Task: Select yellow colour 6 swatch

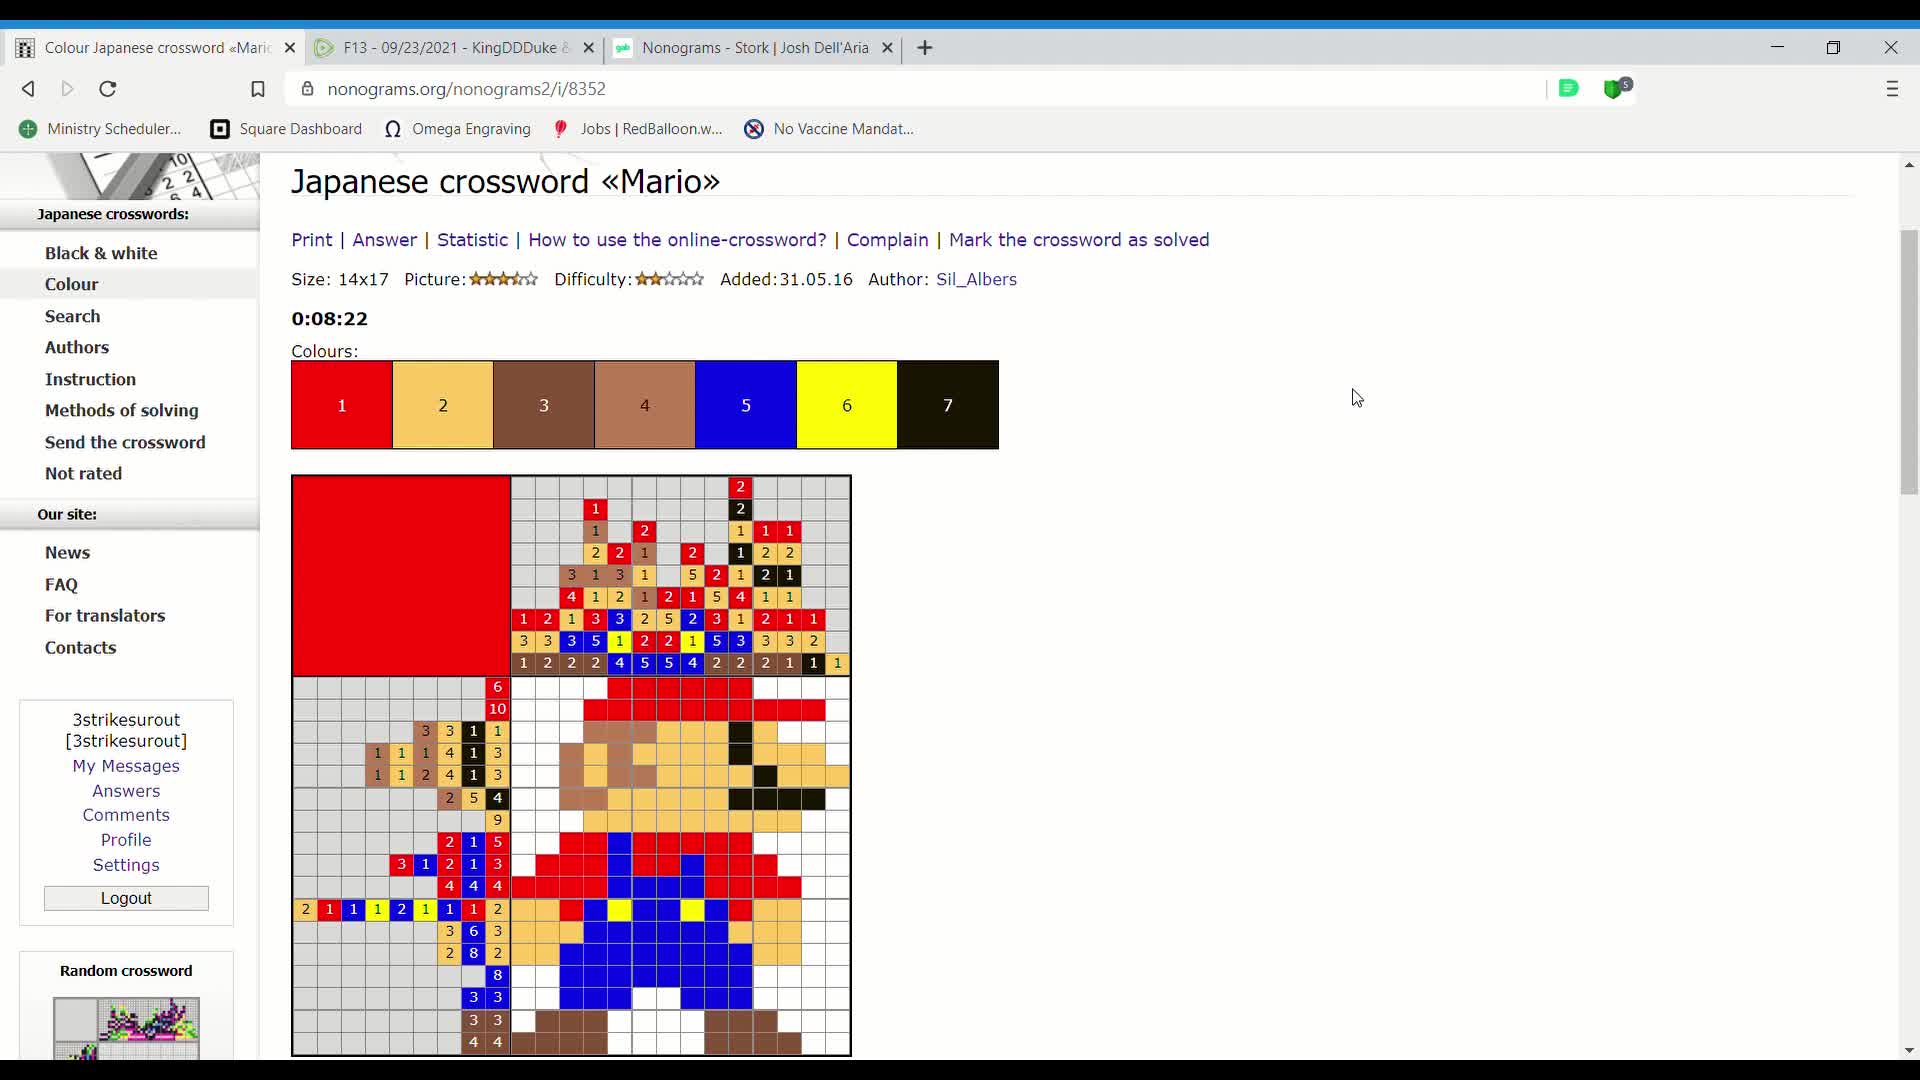Action: pos(846,405)
